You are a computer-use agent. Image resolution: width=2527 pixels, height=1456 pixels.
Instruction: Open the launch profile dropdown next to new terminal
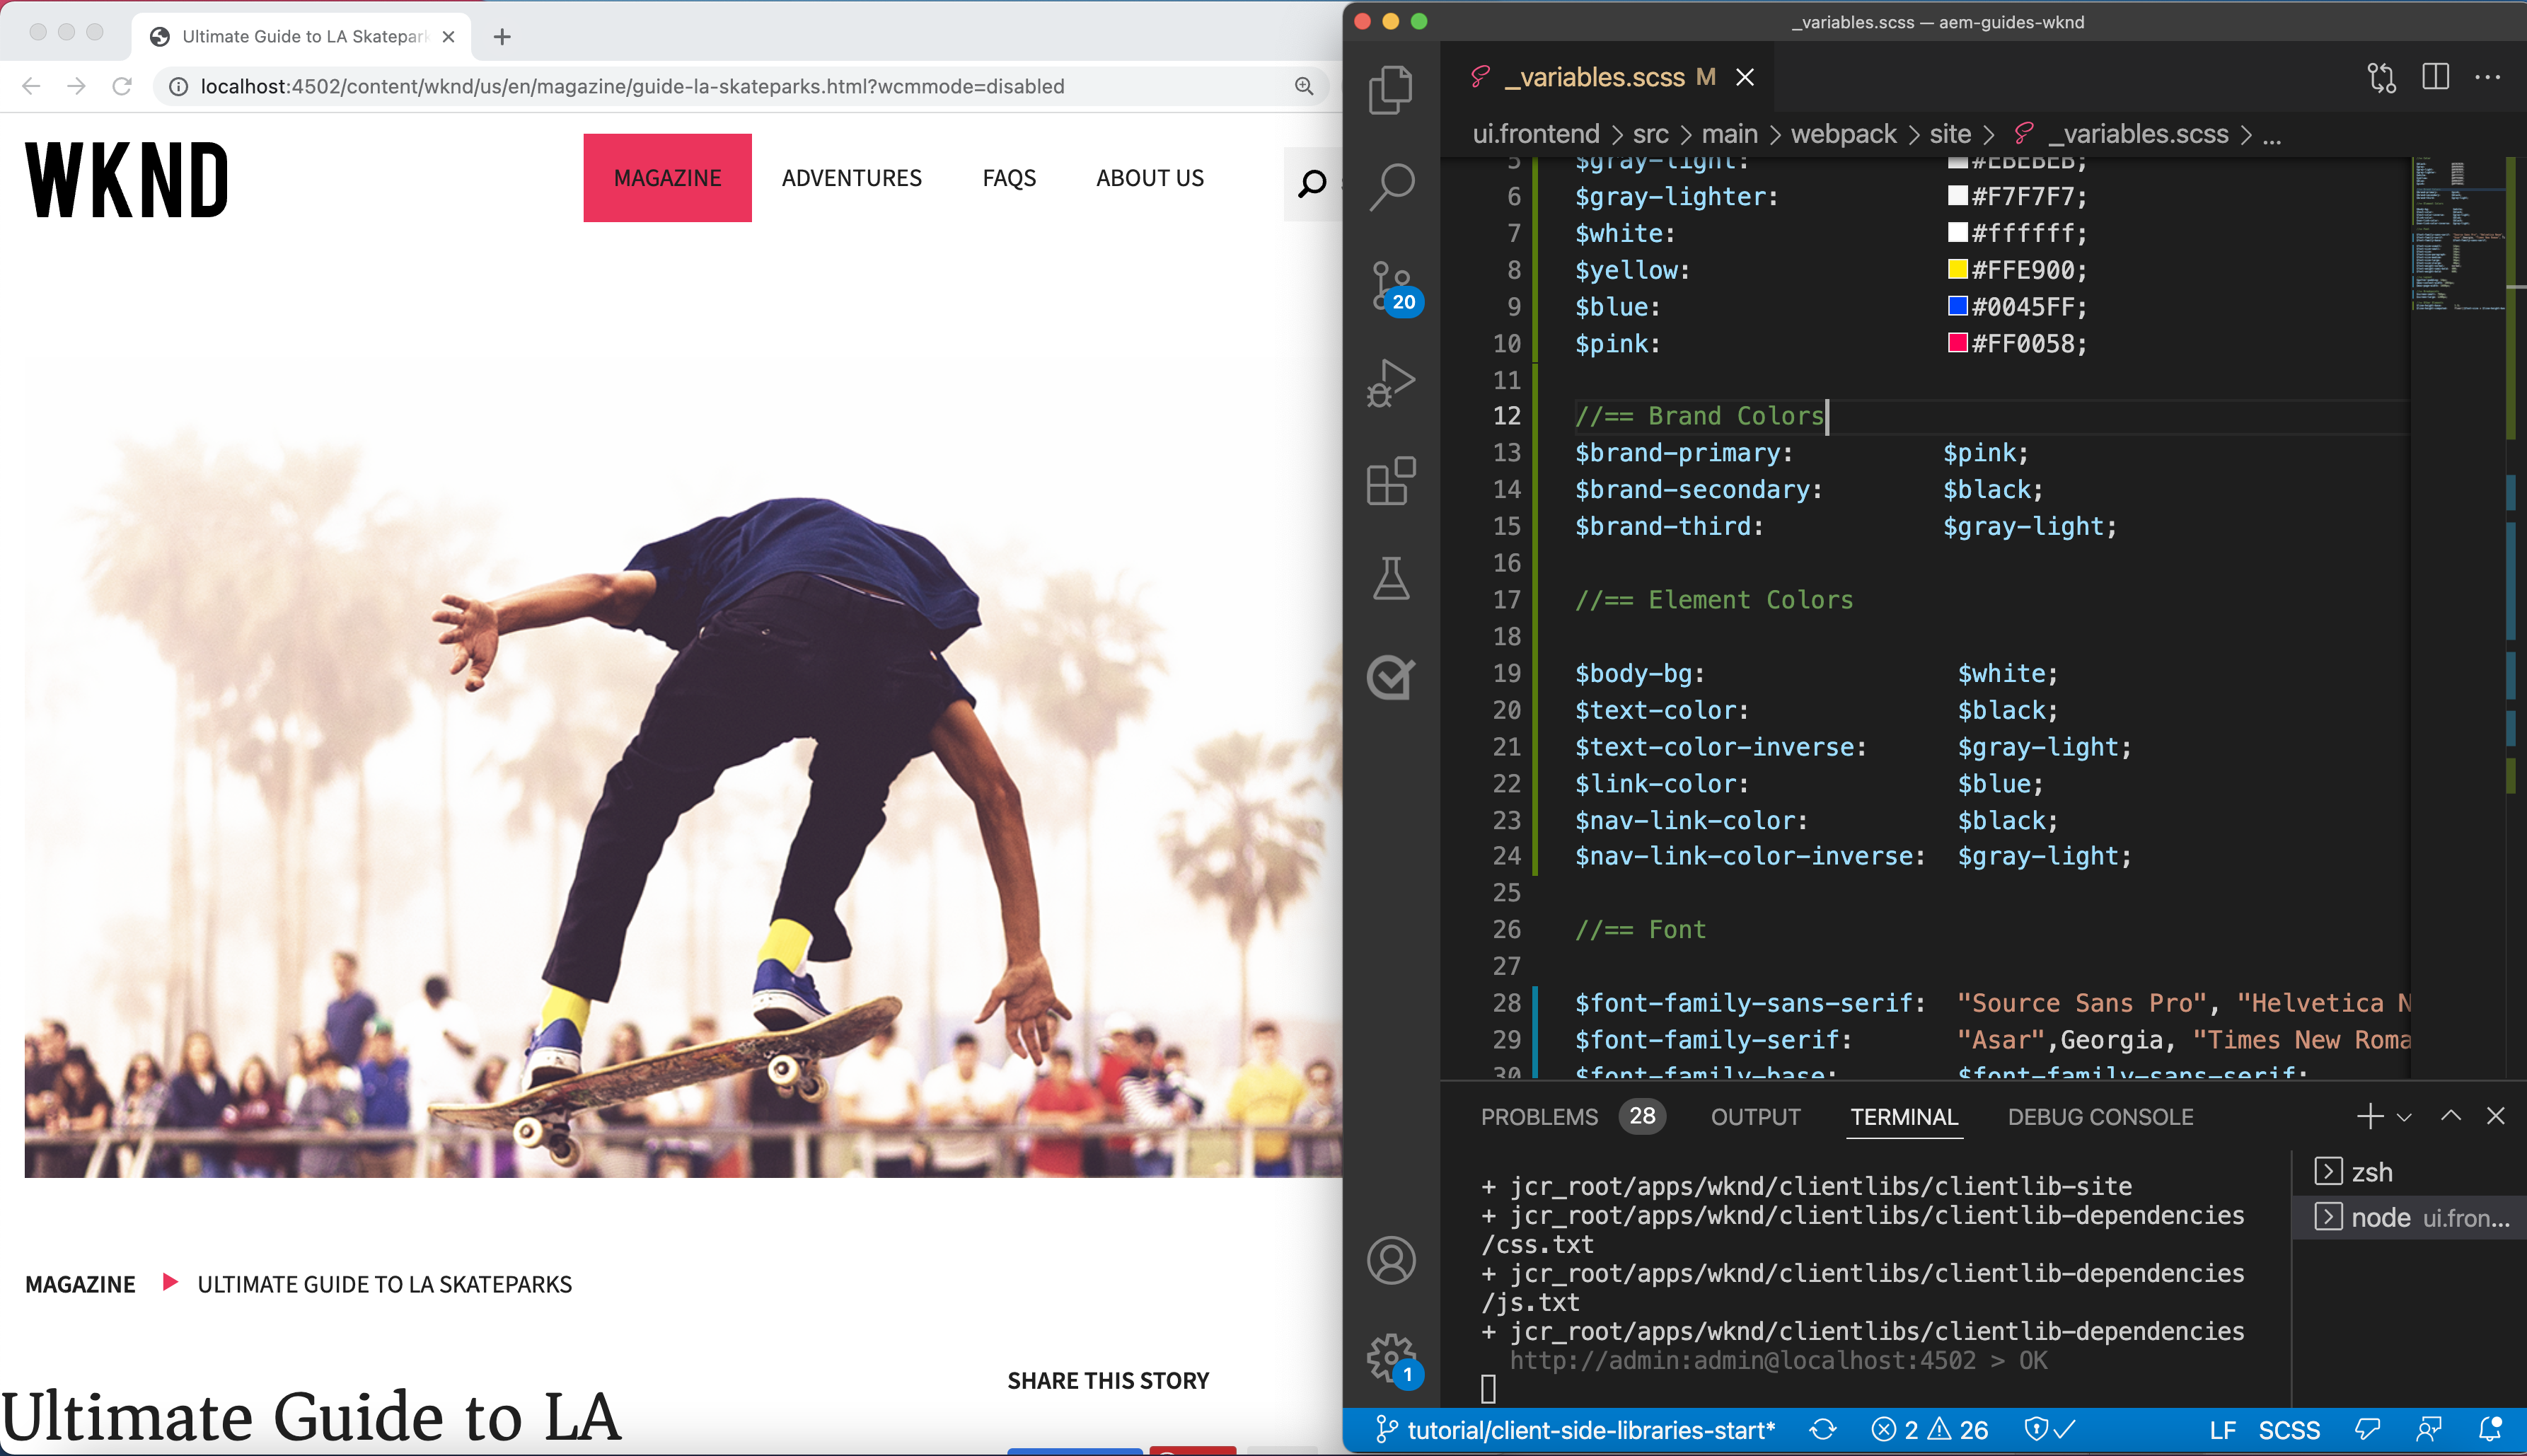(2404, 1117)
